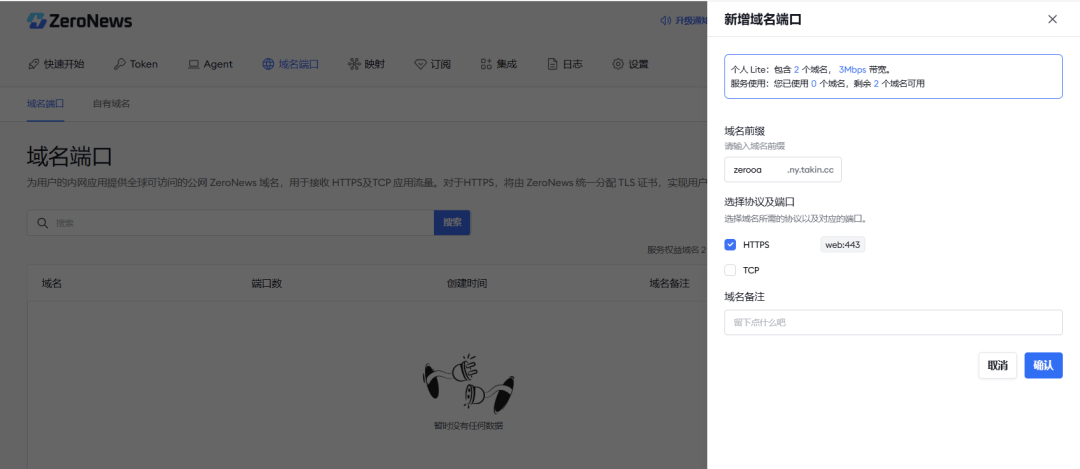Click the ZeroNews logo
This screenshot has height=469, width=1080.
(x=79, y=21)
